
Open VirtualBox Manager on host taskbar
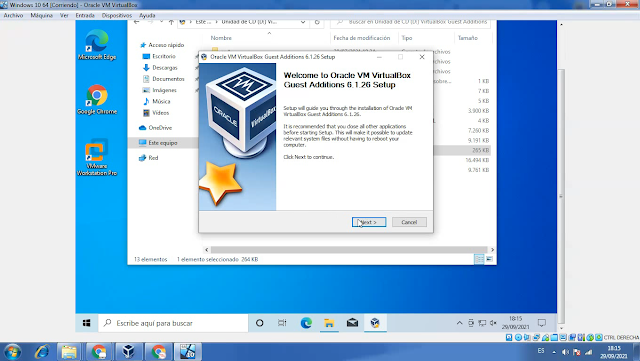click(129, 352)
